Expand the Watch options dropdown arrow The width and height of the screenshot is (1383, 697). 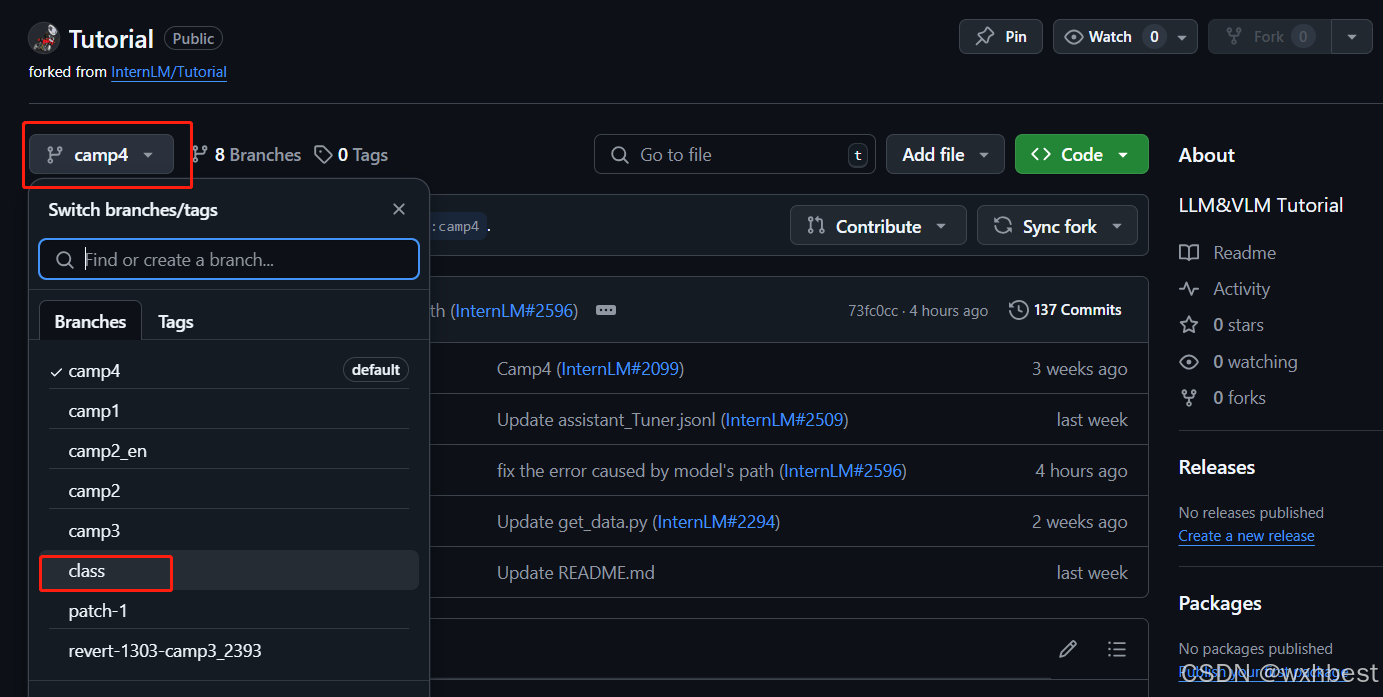[x=1182, y=37]
